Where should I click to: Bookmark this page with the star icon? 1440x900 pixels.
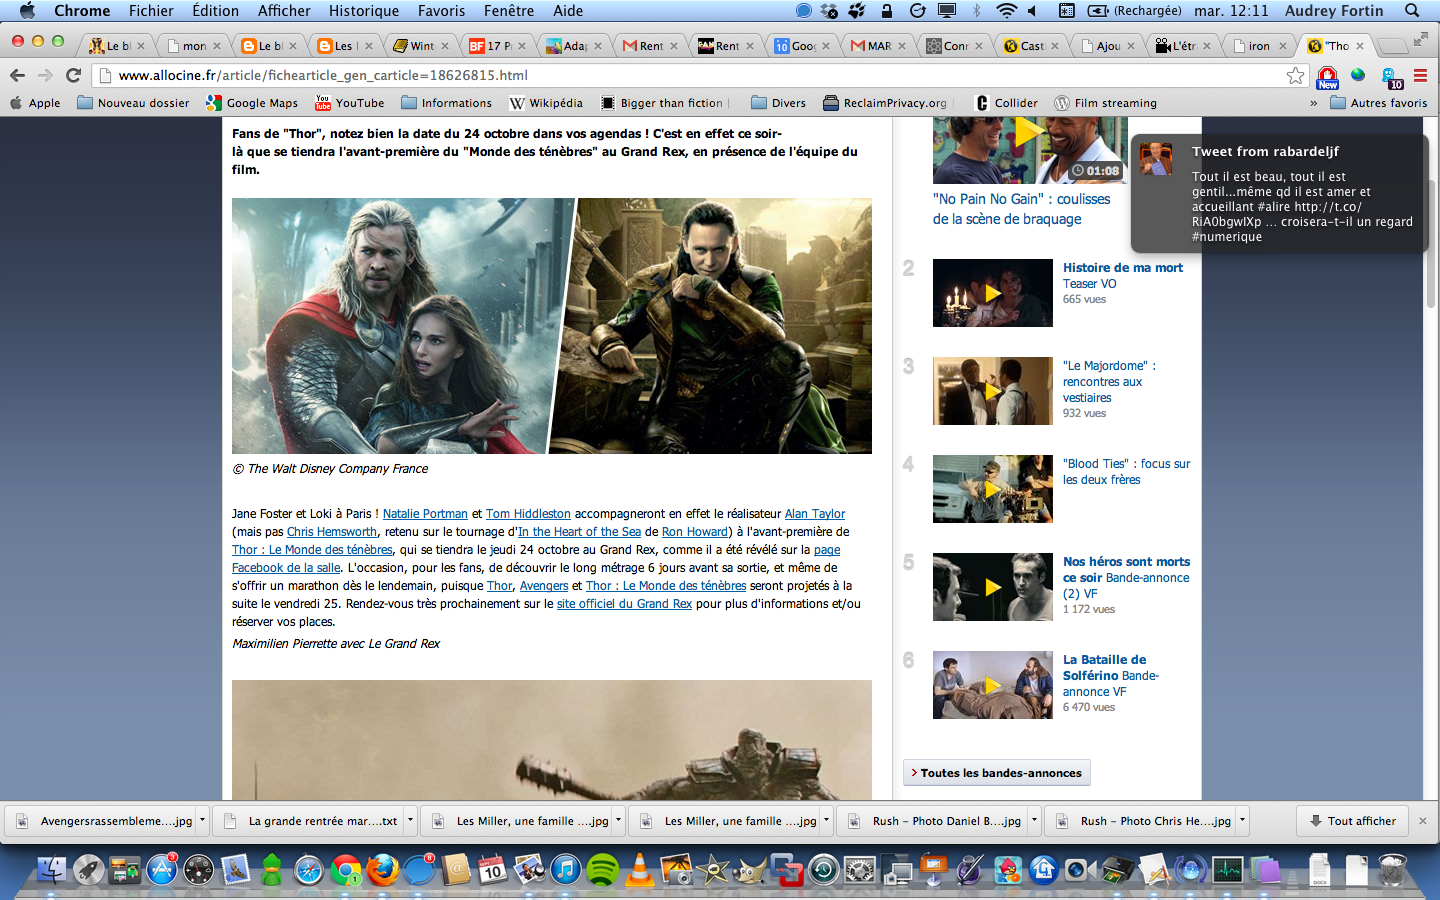pos(1296,75)
